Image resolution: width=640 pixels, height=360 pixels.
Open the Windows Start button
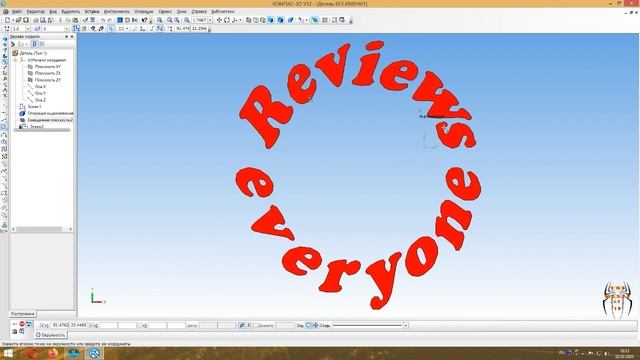[8, 353]
